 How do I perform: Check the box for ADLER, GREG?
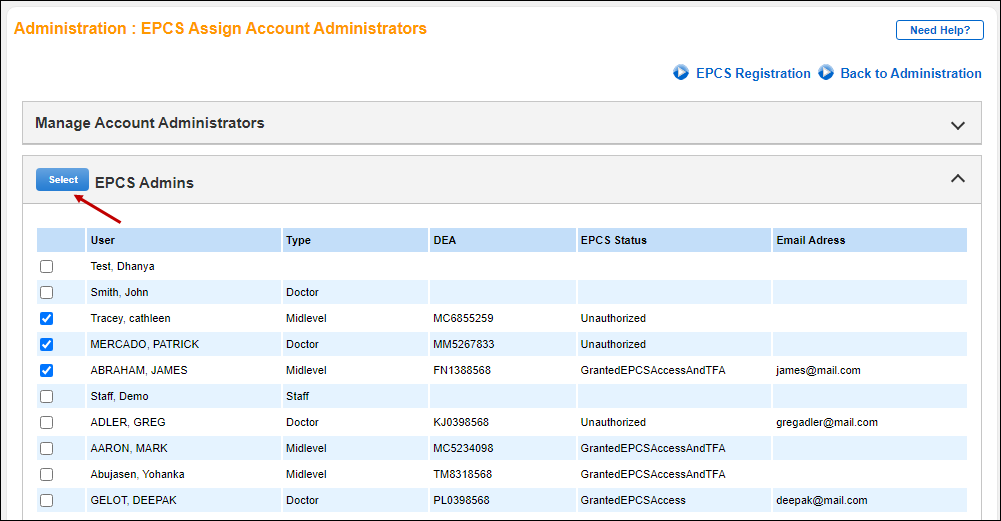47,423
